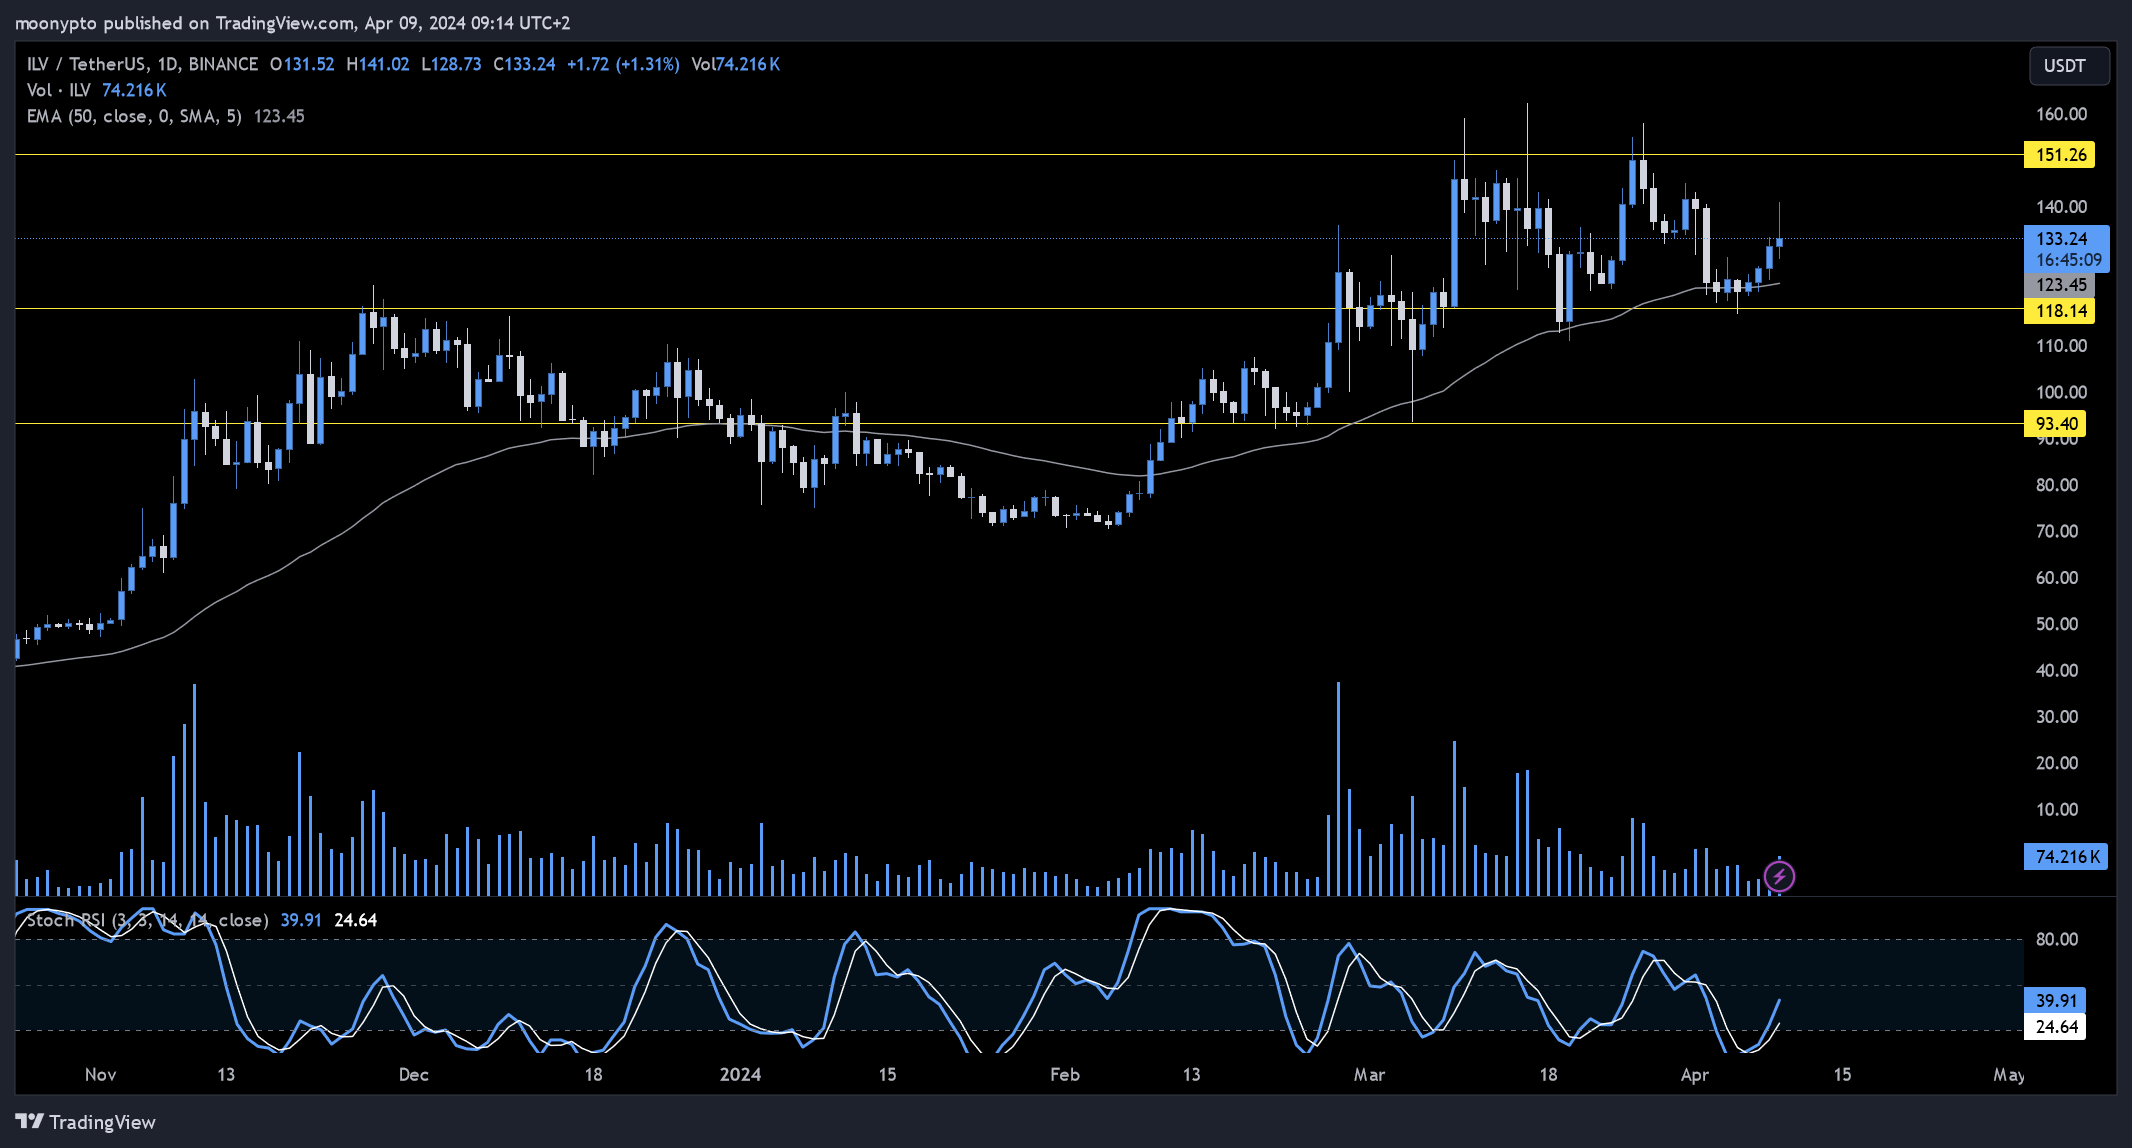Viewport: 2132px width, 1148px height.
Task: Click the May label on time axis
Action: pyautogui.click(x=2008, y=1075)
